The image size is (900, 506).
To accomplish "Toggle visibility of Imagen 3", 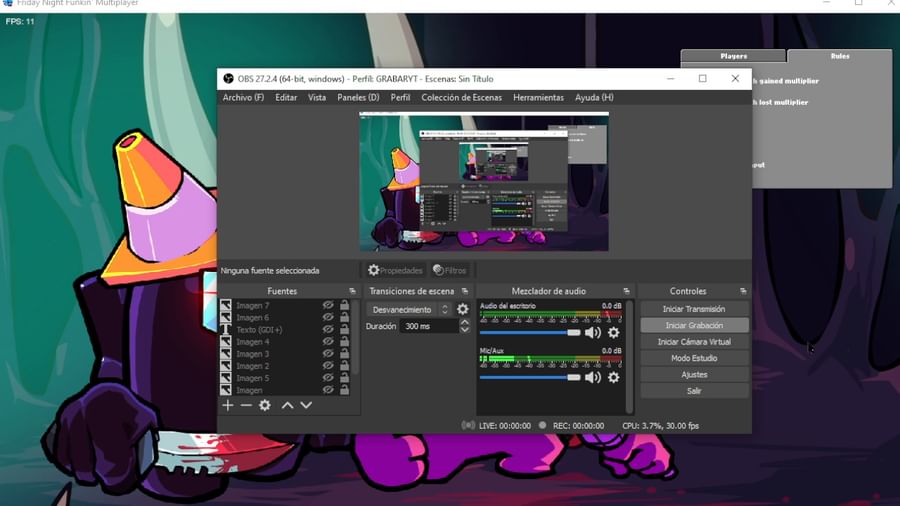I will coord(328,354).
